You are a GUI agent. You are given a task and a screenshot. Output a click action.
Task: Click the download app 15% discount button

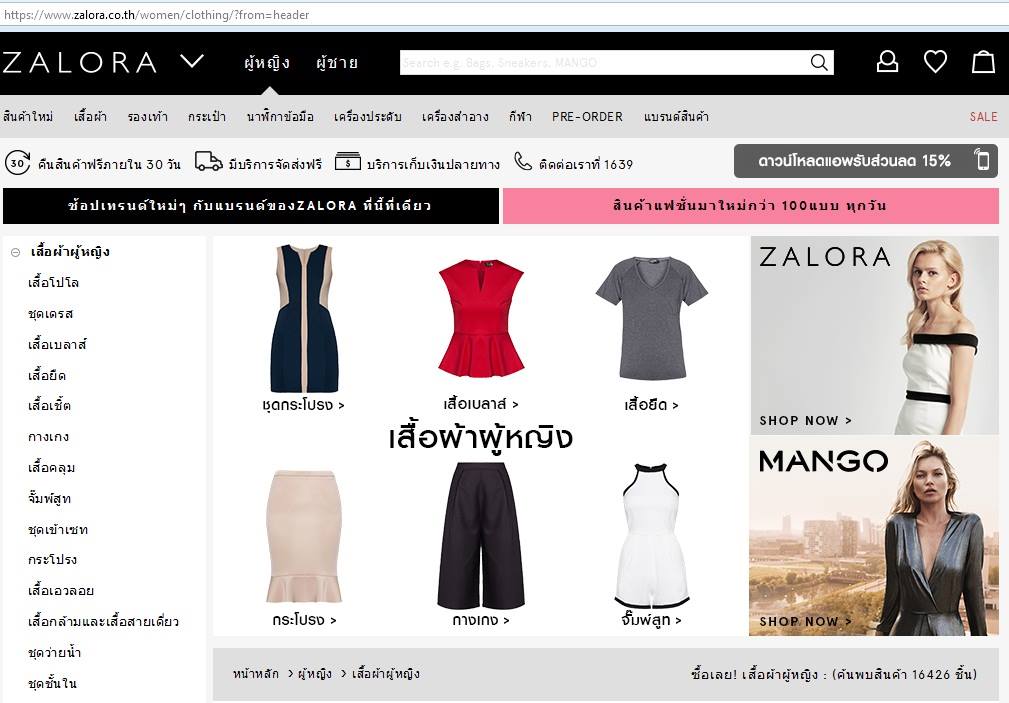[865, 161]
